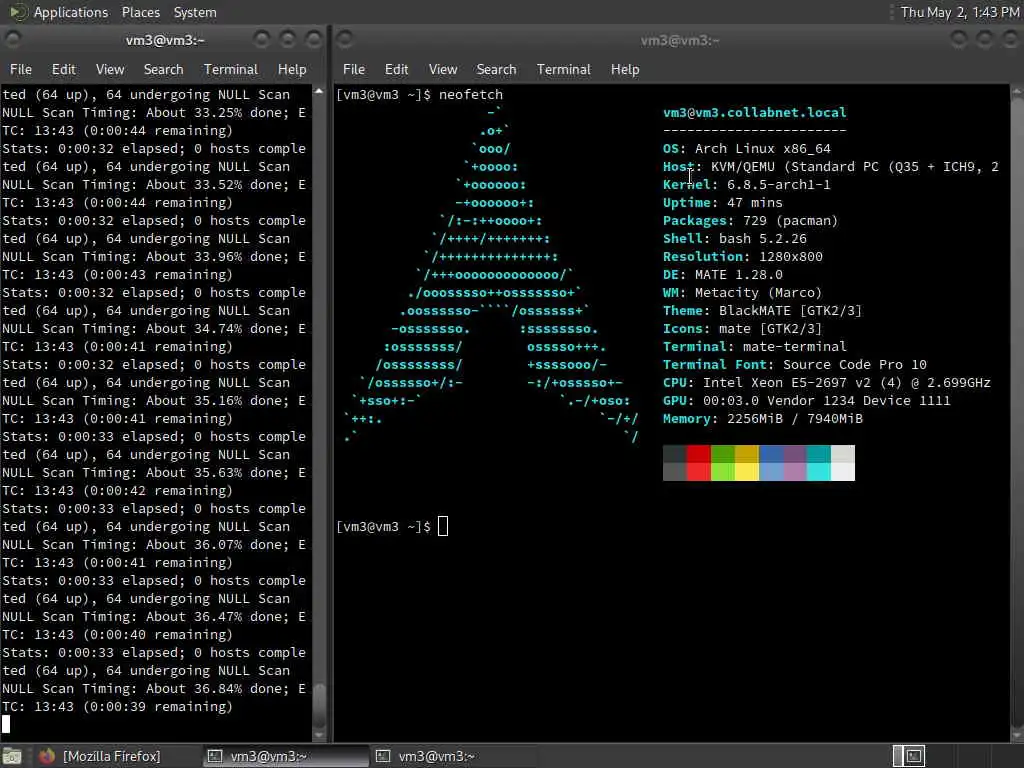Viewport: 1024px width, 768px height.
Task: Minimize the left terminal window
Action: pyautogui.click(x=262, y=40)
